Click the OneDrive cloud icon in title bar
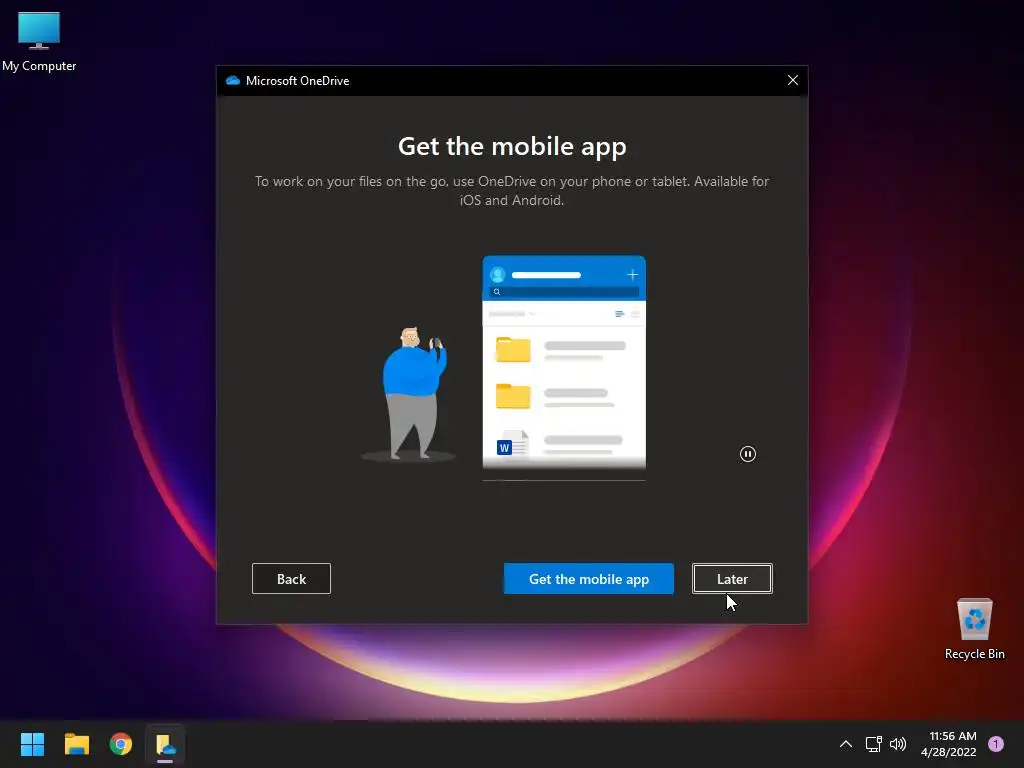This screenshot has height=768, width=1024. [232, 80]
